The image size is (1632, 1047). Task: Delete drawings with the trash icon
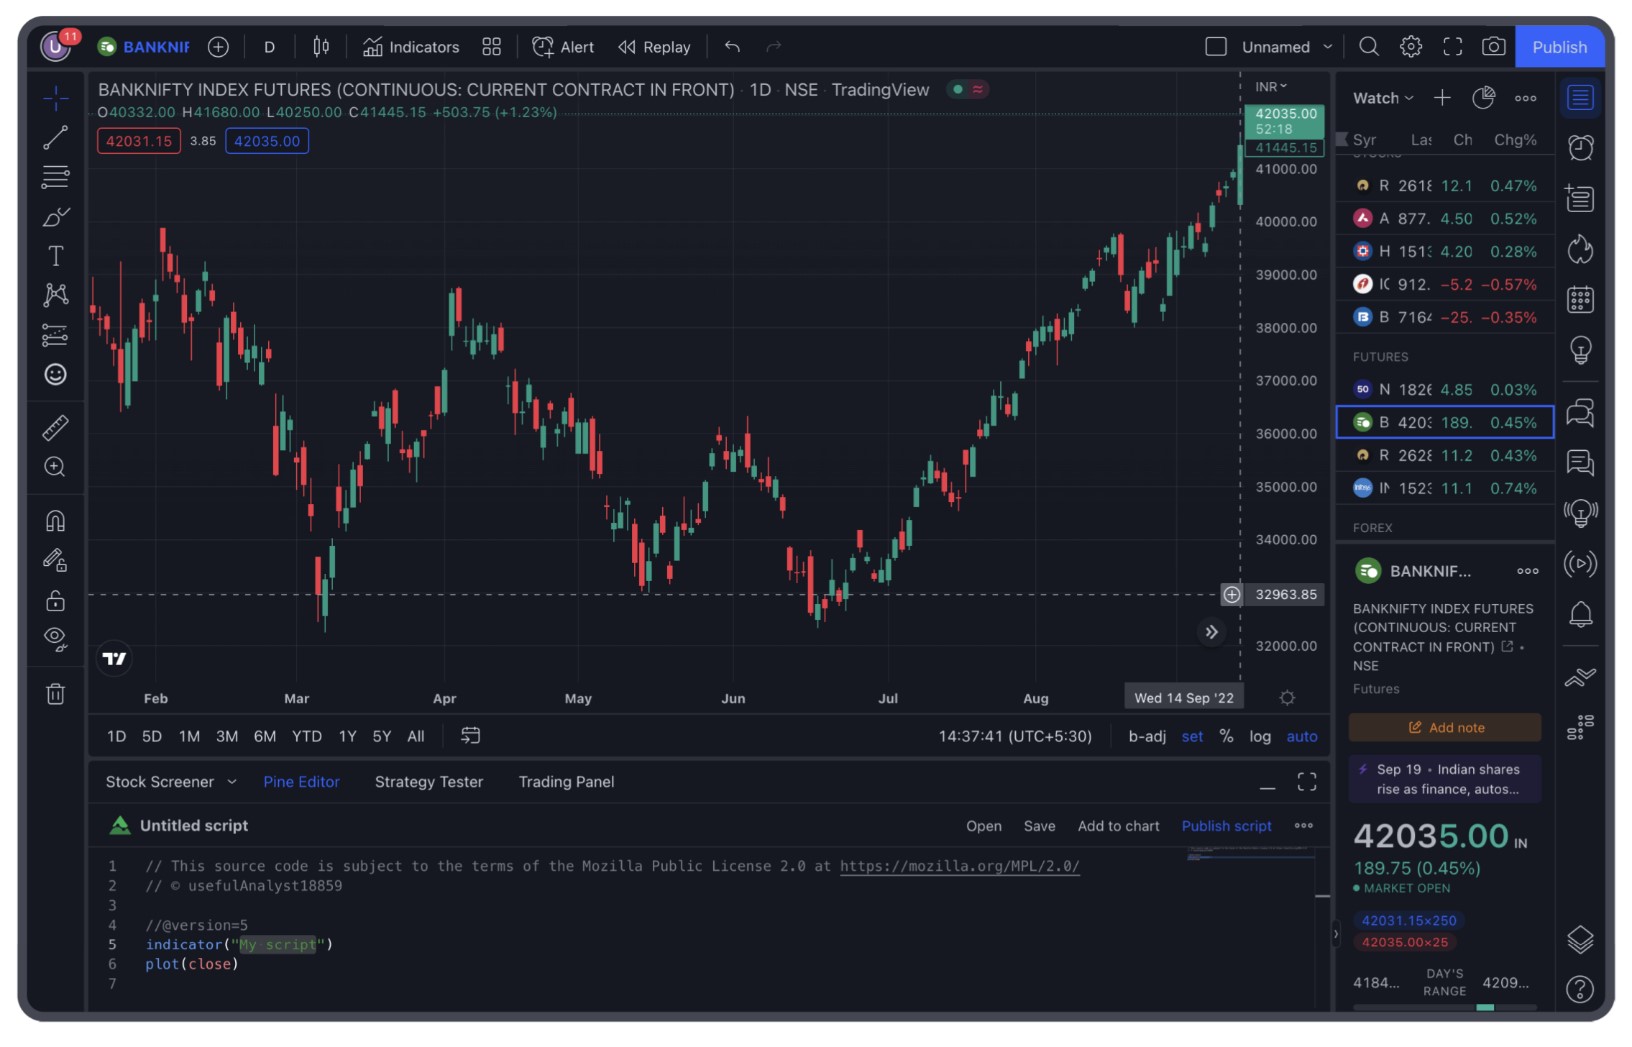[x=55, y=694]
